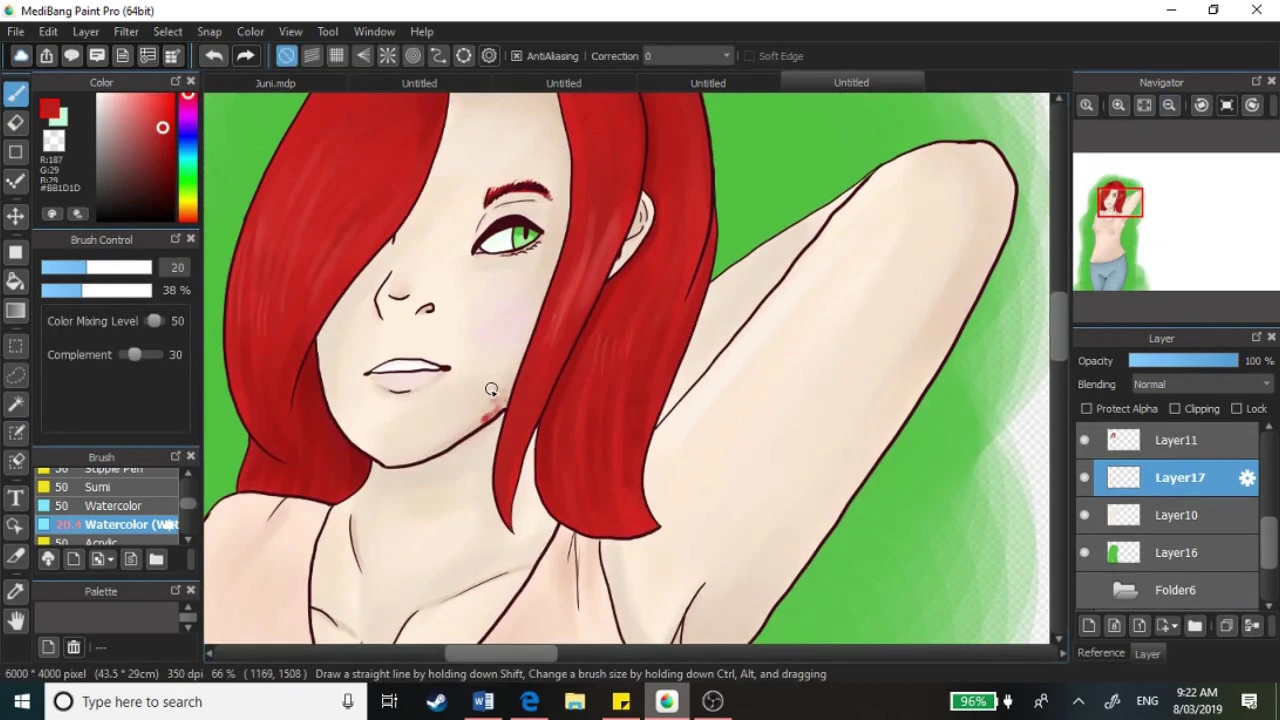Select the Gradient tool
This screenshot has width=1280, height=720.
tap(15, 311)
